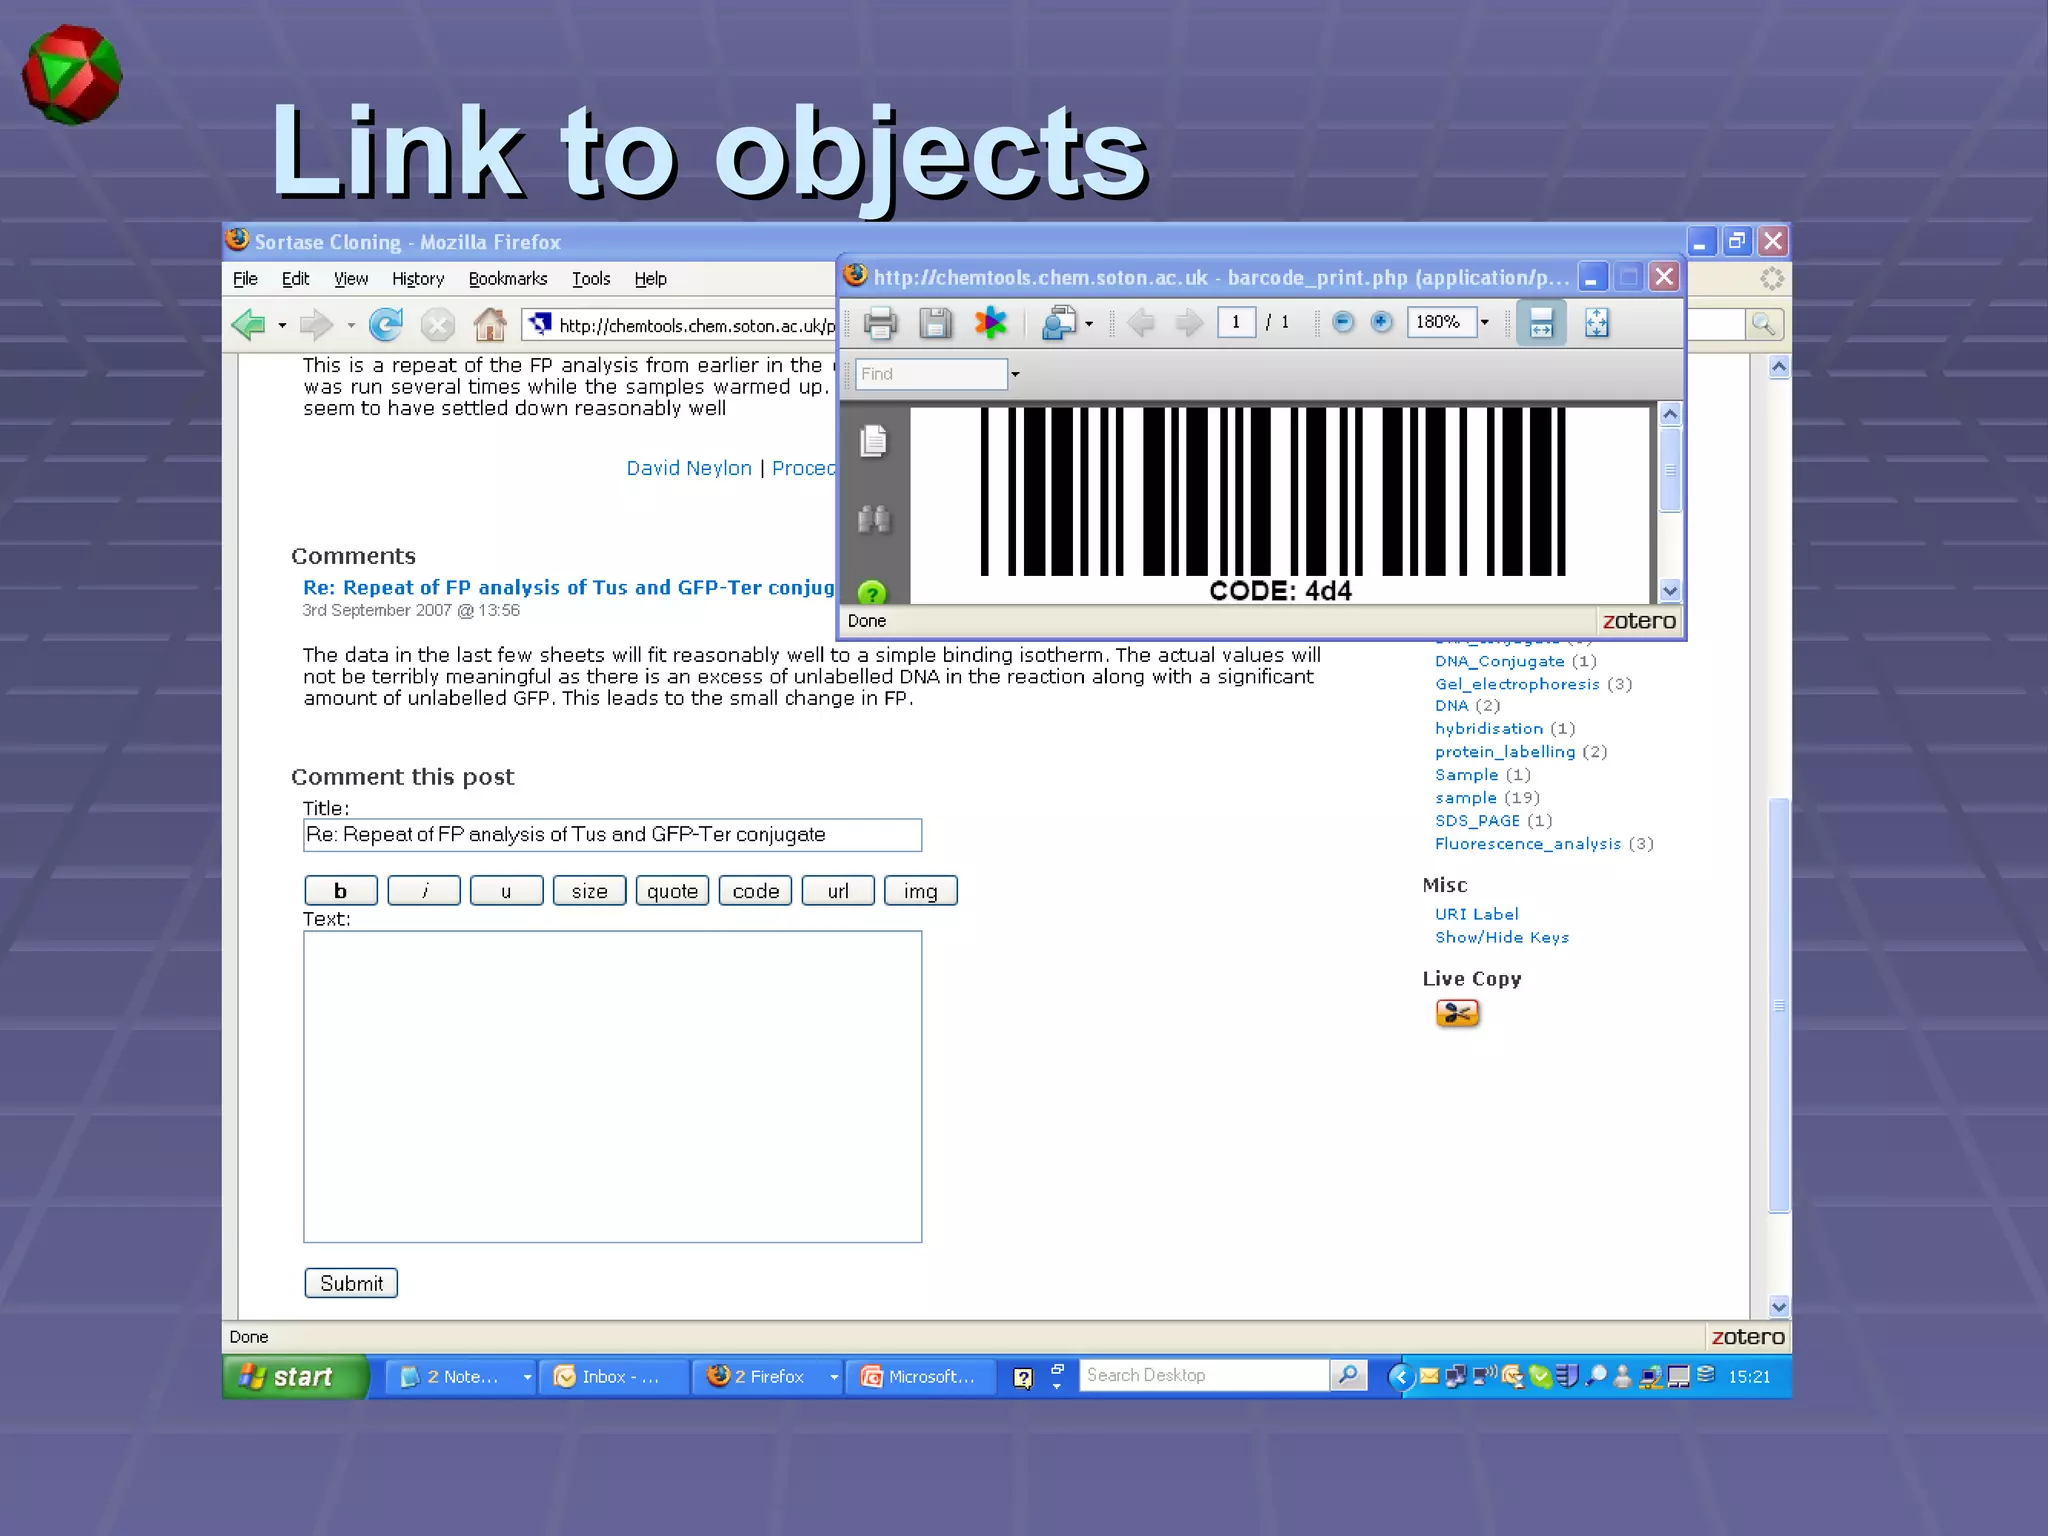This screenshot has height=1536, width=2048.
Task: Open the Gel_electrophoresis tag link
Action: [1517, 684]
